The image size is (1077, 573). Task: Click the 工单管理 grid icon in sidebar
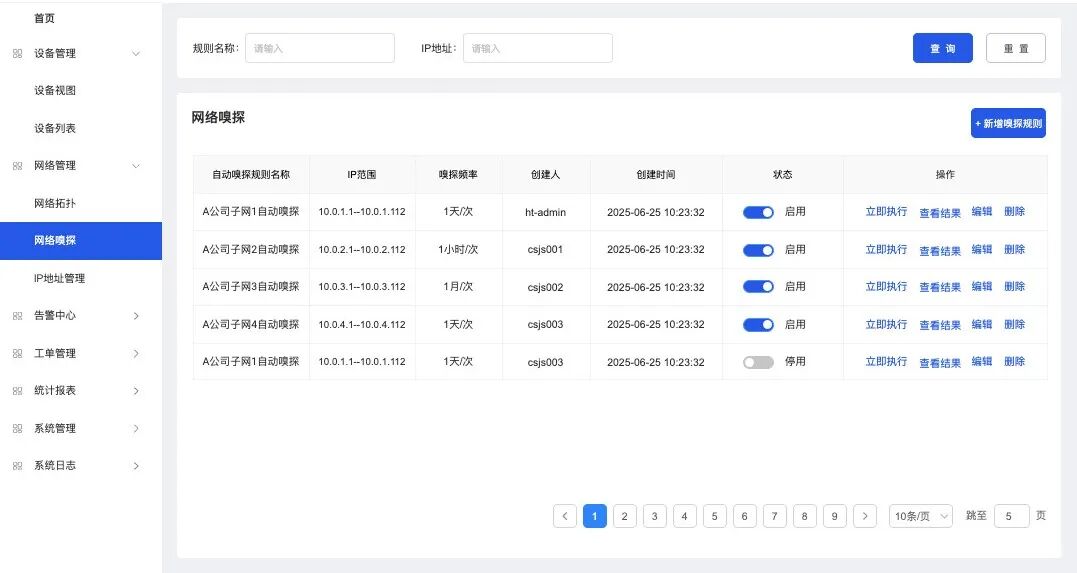click(x=17, y=353)
